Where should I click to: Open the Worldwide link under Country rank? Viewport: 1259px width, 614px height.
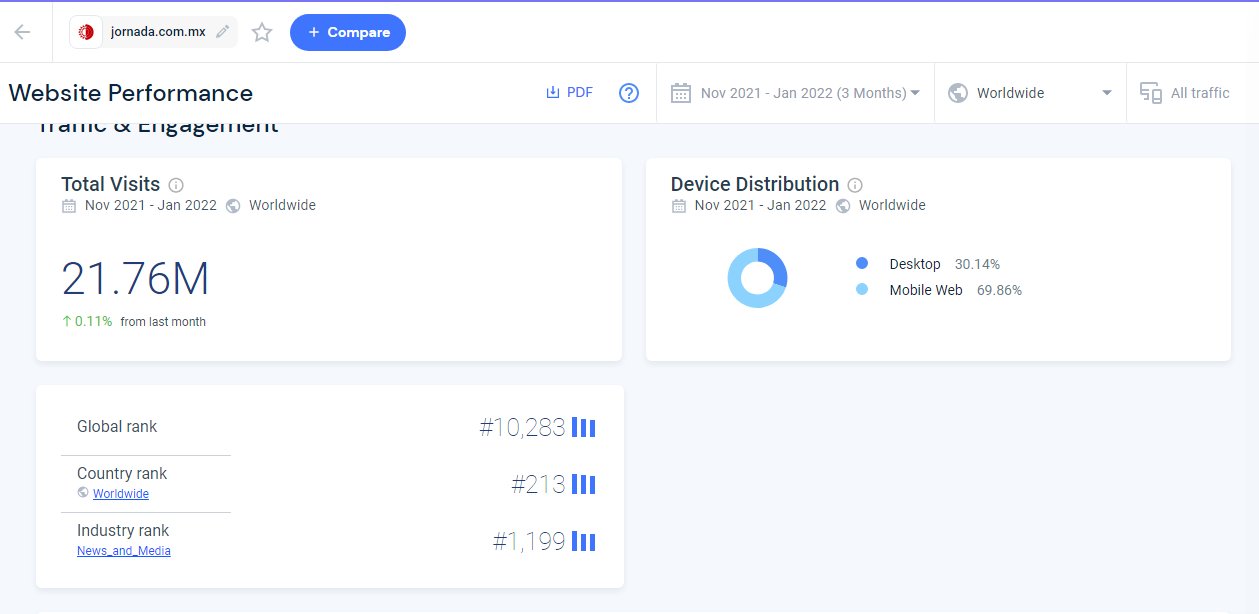coord(121,494)
